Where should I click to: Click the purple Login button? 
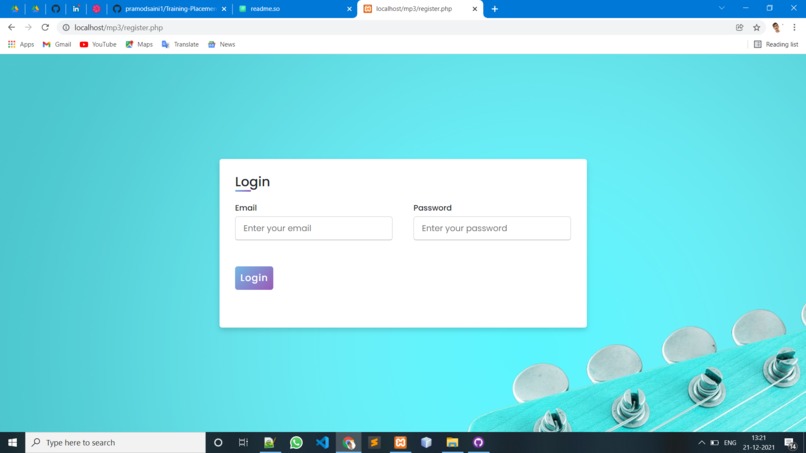pyautogui.click(x=254, y=278)
